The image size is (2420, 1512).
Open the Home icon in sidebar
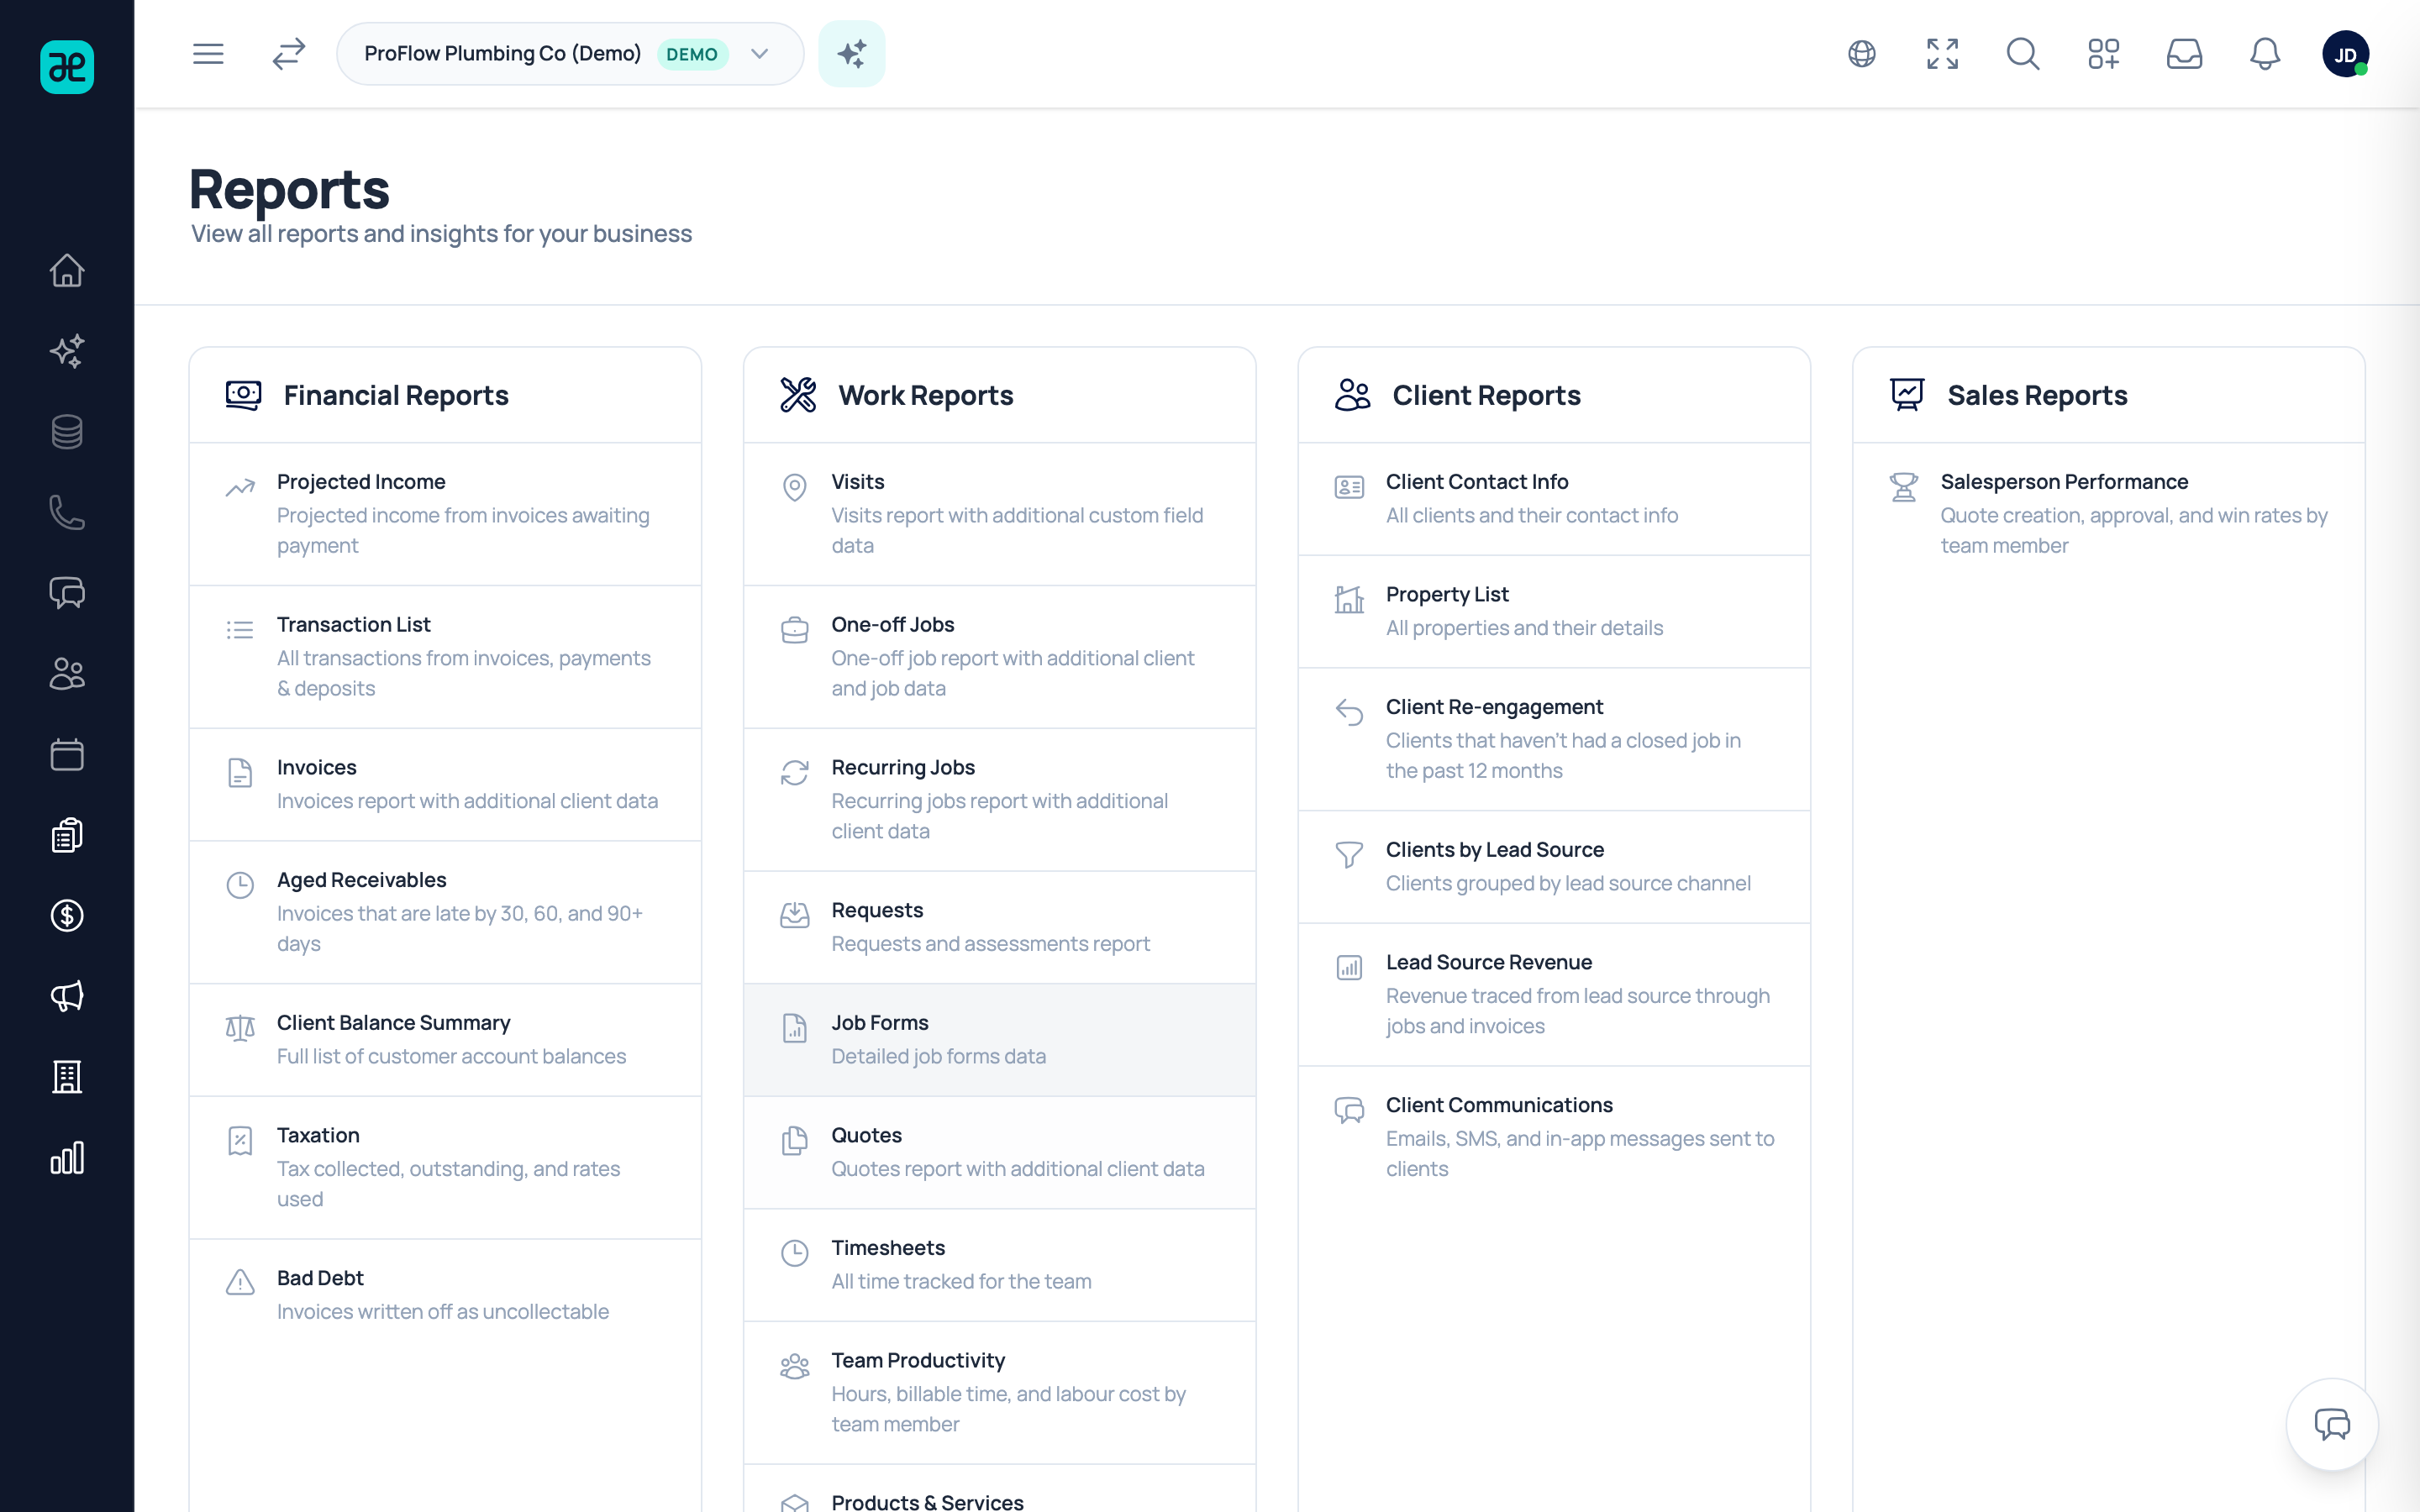coord(67,270)
